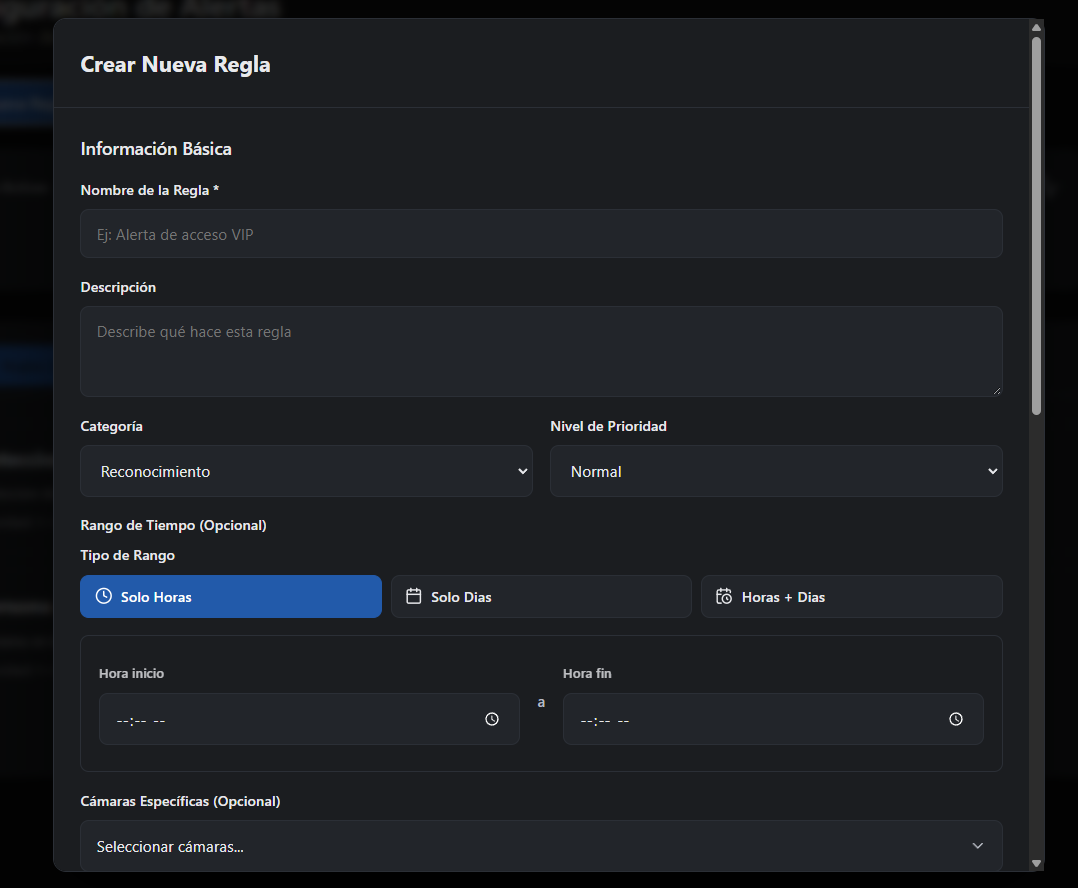Open the Nivel de Prioridad dropdown
This screenshot has width=1078, height=888.
coord(776,471)
